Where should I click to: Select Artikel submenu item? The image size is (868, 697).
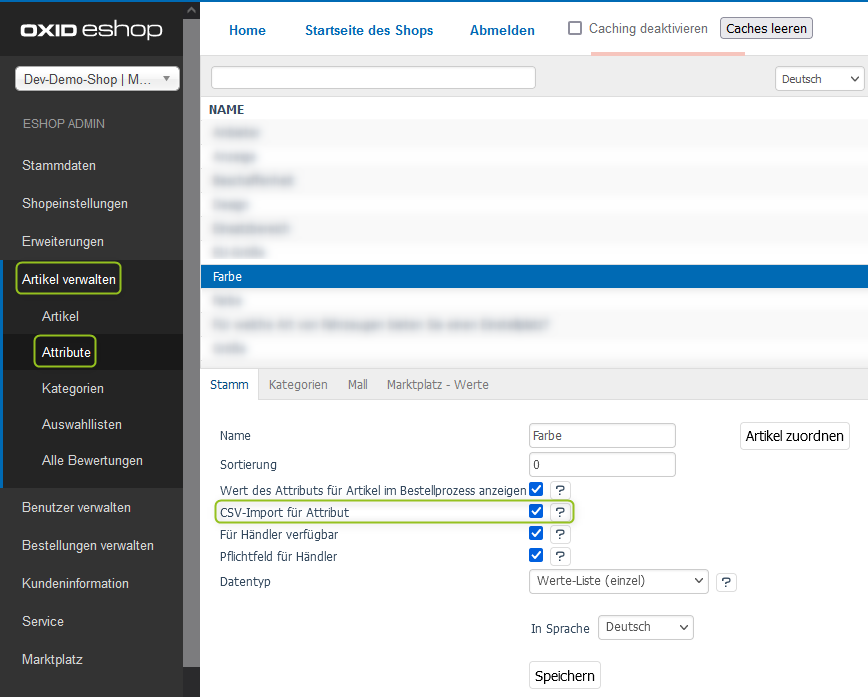click(60, 316)
